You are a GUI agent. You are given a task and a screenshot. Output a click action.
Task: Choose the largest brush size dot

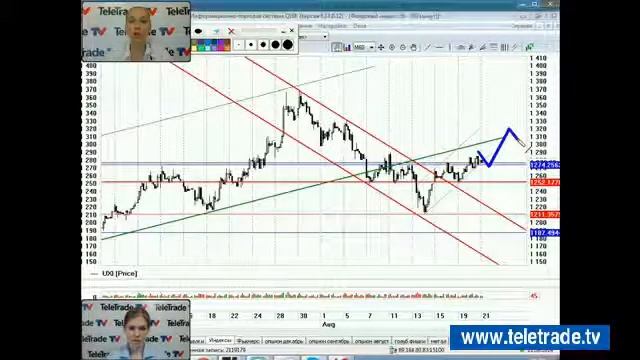click(x=288, y=45)
